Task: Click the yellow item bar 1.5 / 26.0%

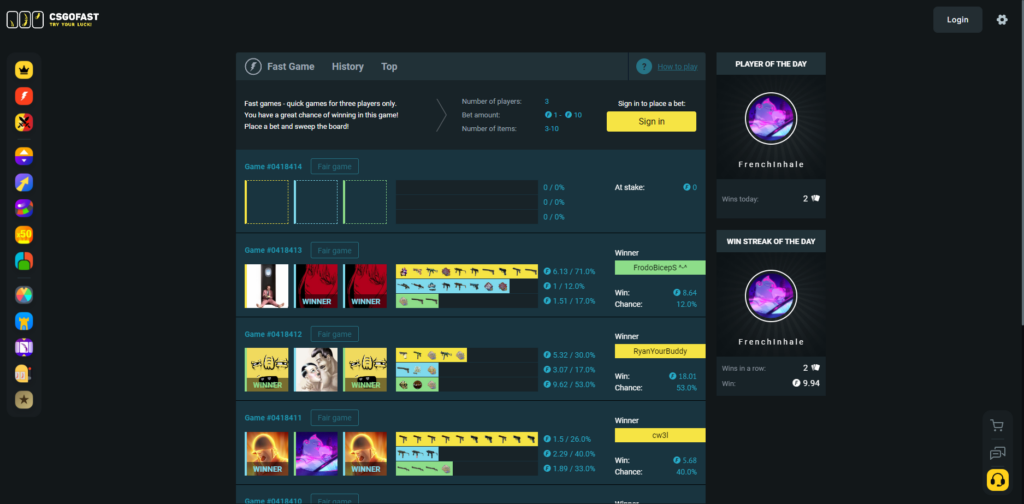Action: pos(467,439)
